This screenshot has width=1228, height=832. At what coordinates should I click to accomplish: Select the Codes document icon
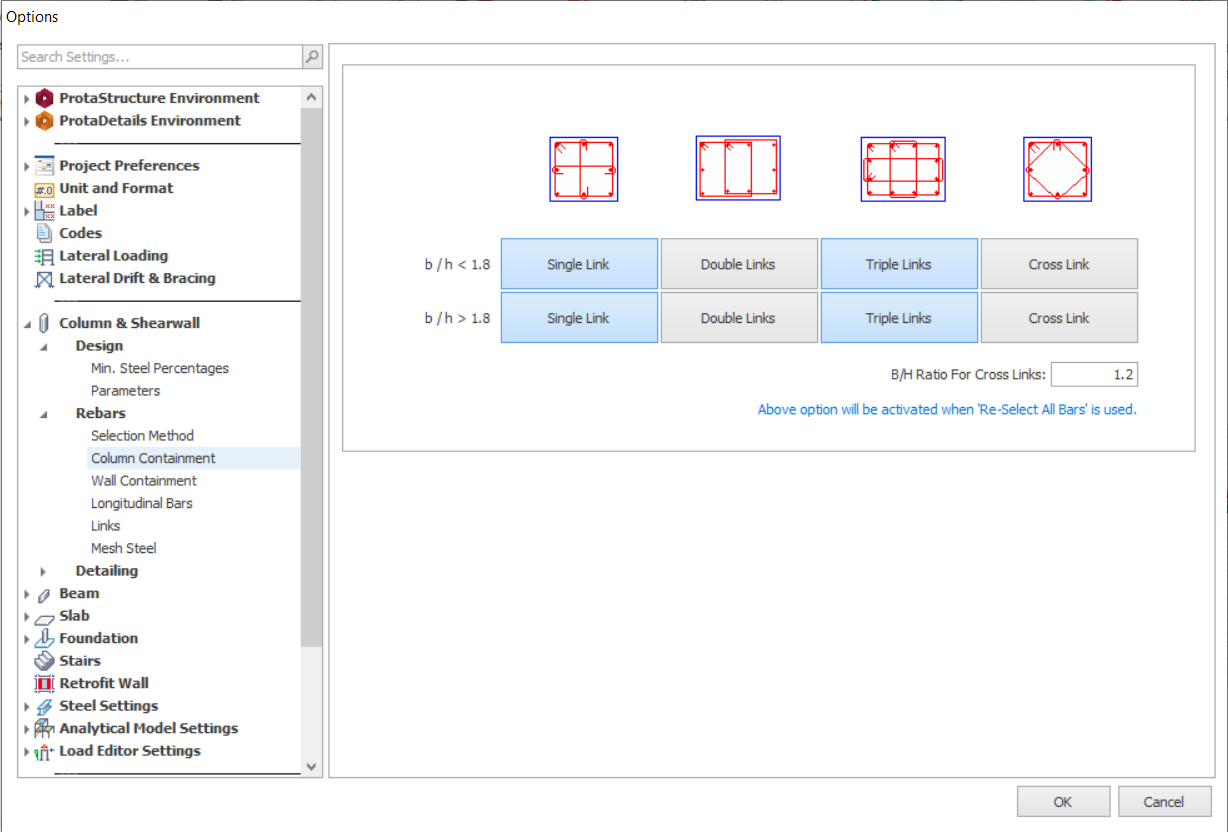[x=44, y=233]
